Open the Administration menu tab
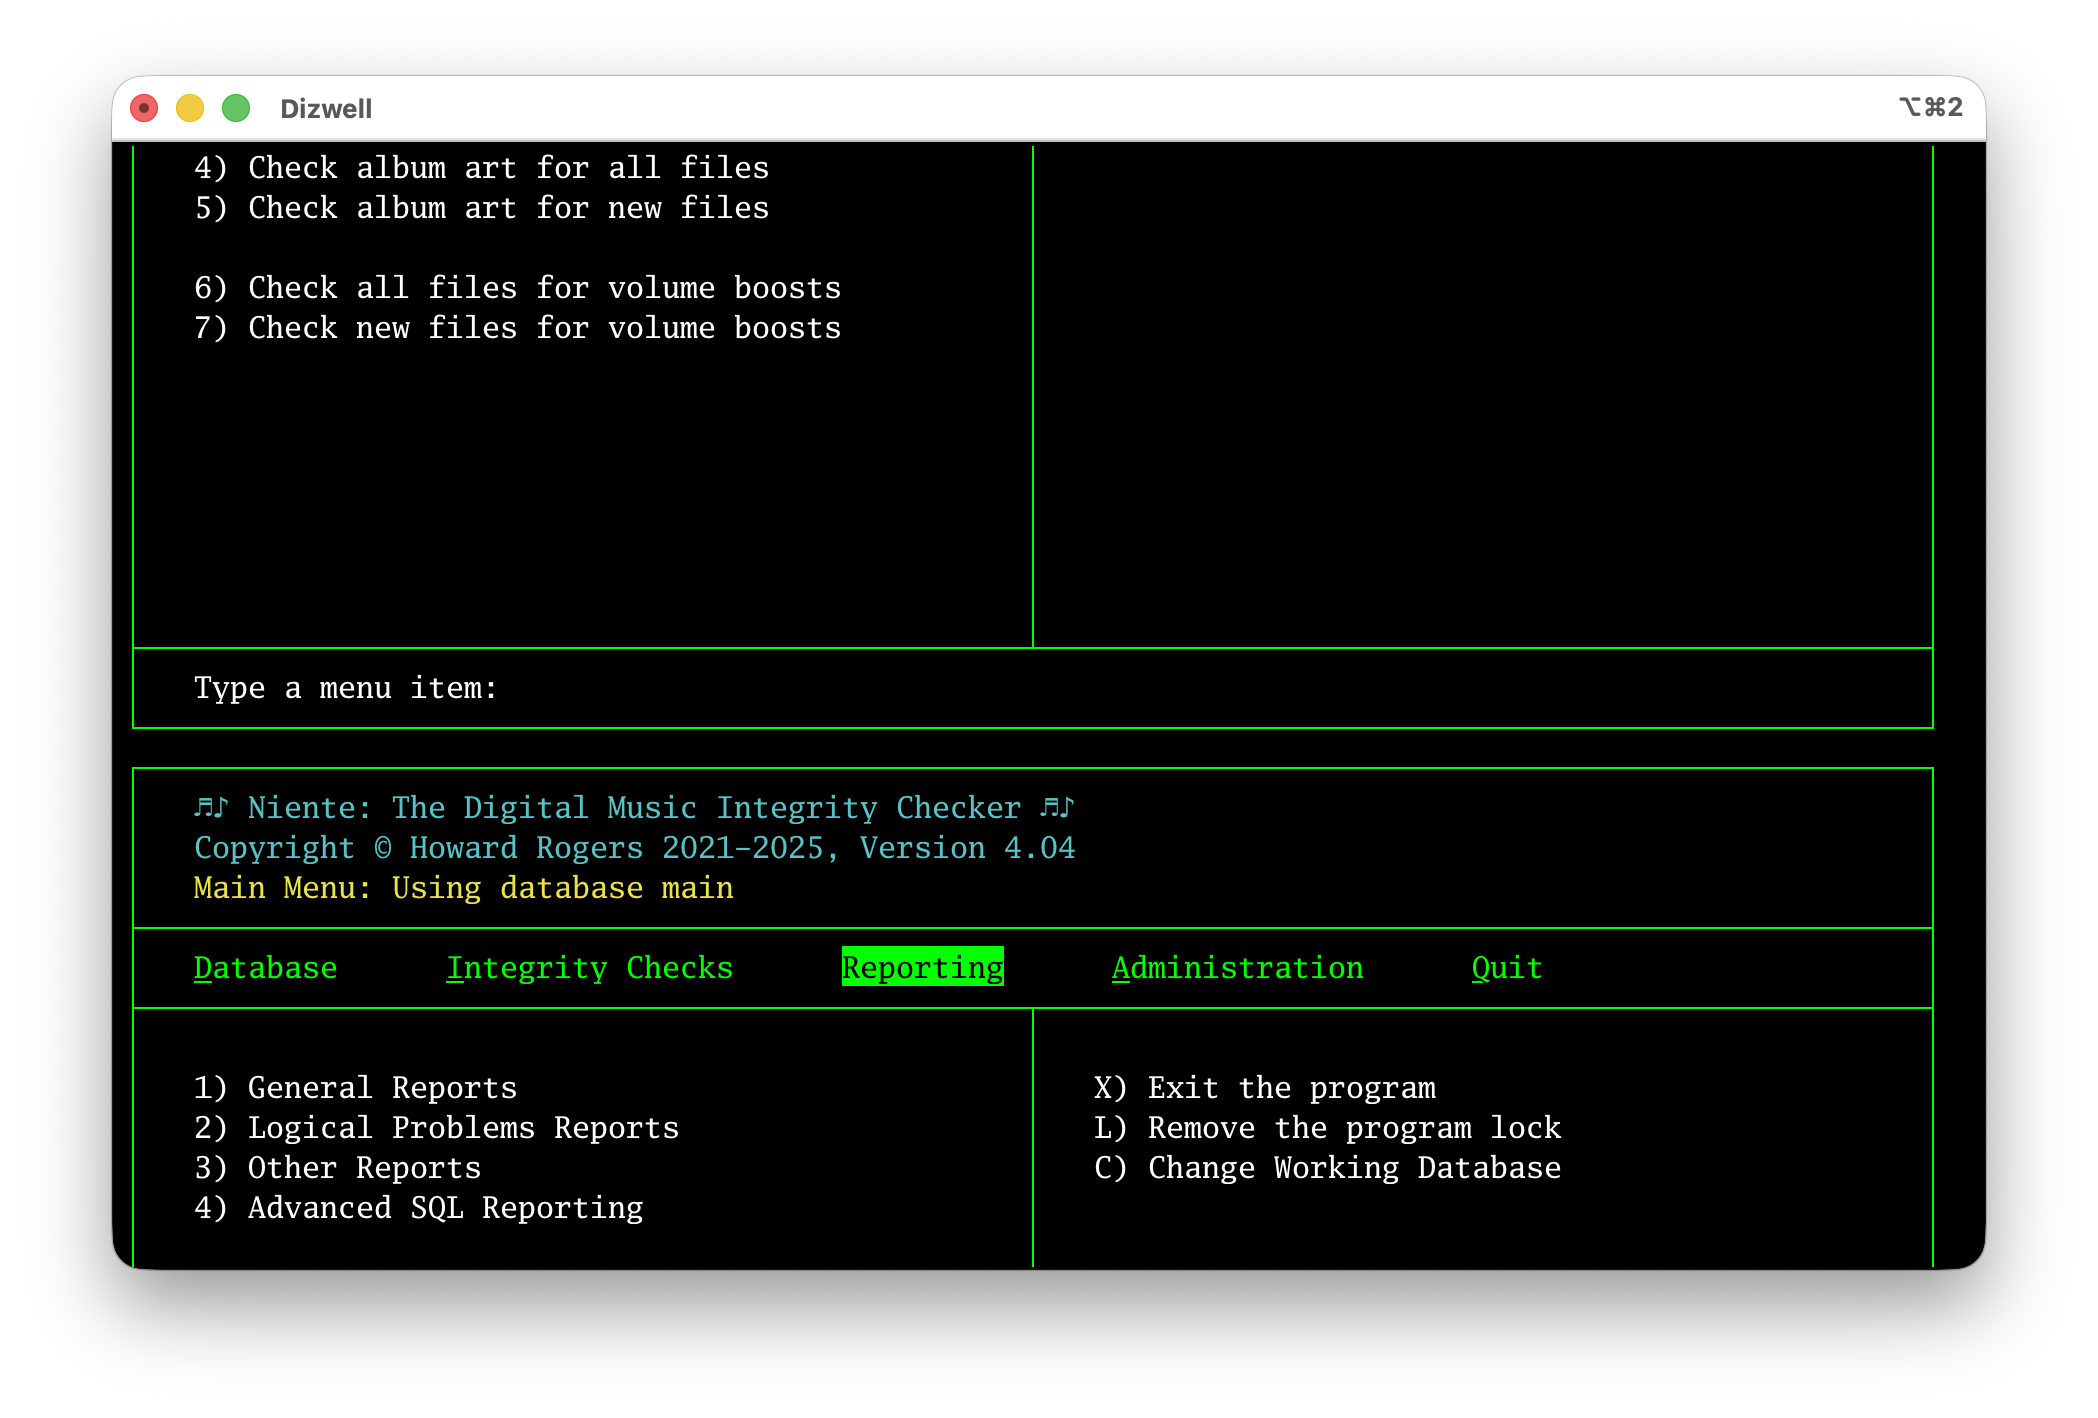Viewport: 2098px width, 1418px height. click(x=1237, y=968)
